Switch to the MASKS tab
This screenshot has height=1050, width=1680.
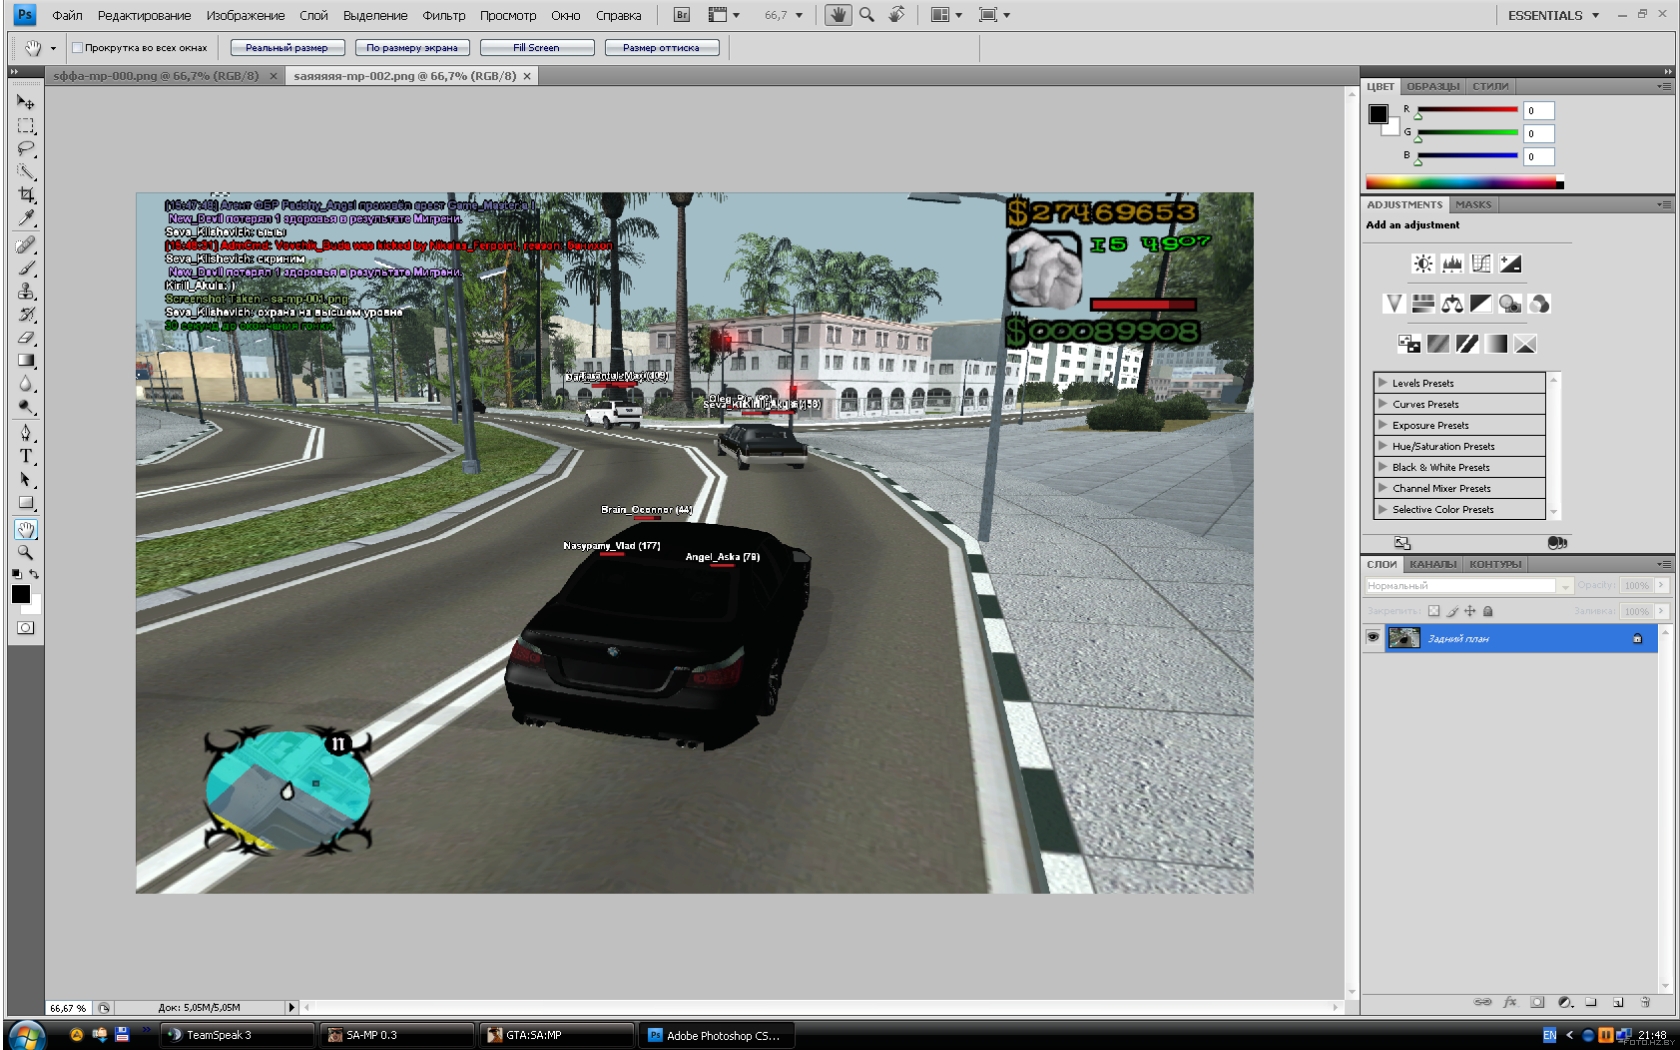pyautogui.click(x=1473, y=204)
